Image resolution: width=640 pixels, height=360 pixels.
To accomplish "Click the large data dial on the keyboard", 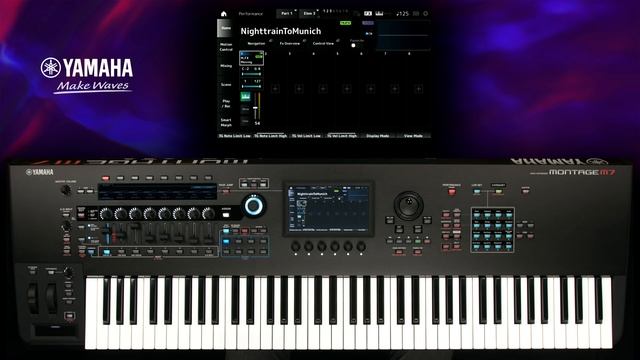I will [408, 205].
